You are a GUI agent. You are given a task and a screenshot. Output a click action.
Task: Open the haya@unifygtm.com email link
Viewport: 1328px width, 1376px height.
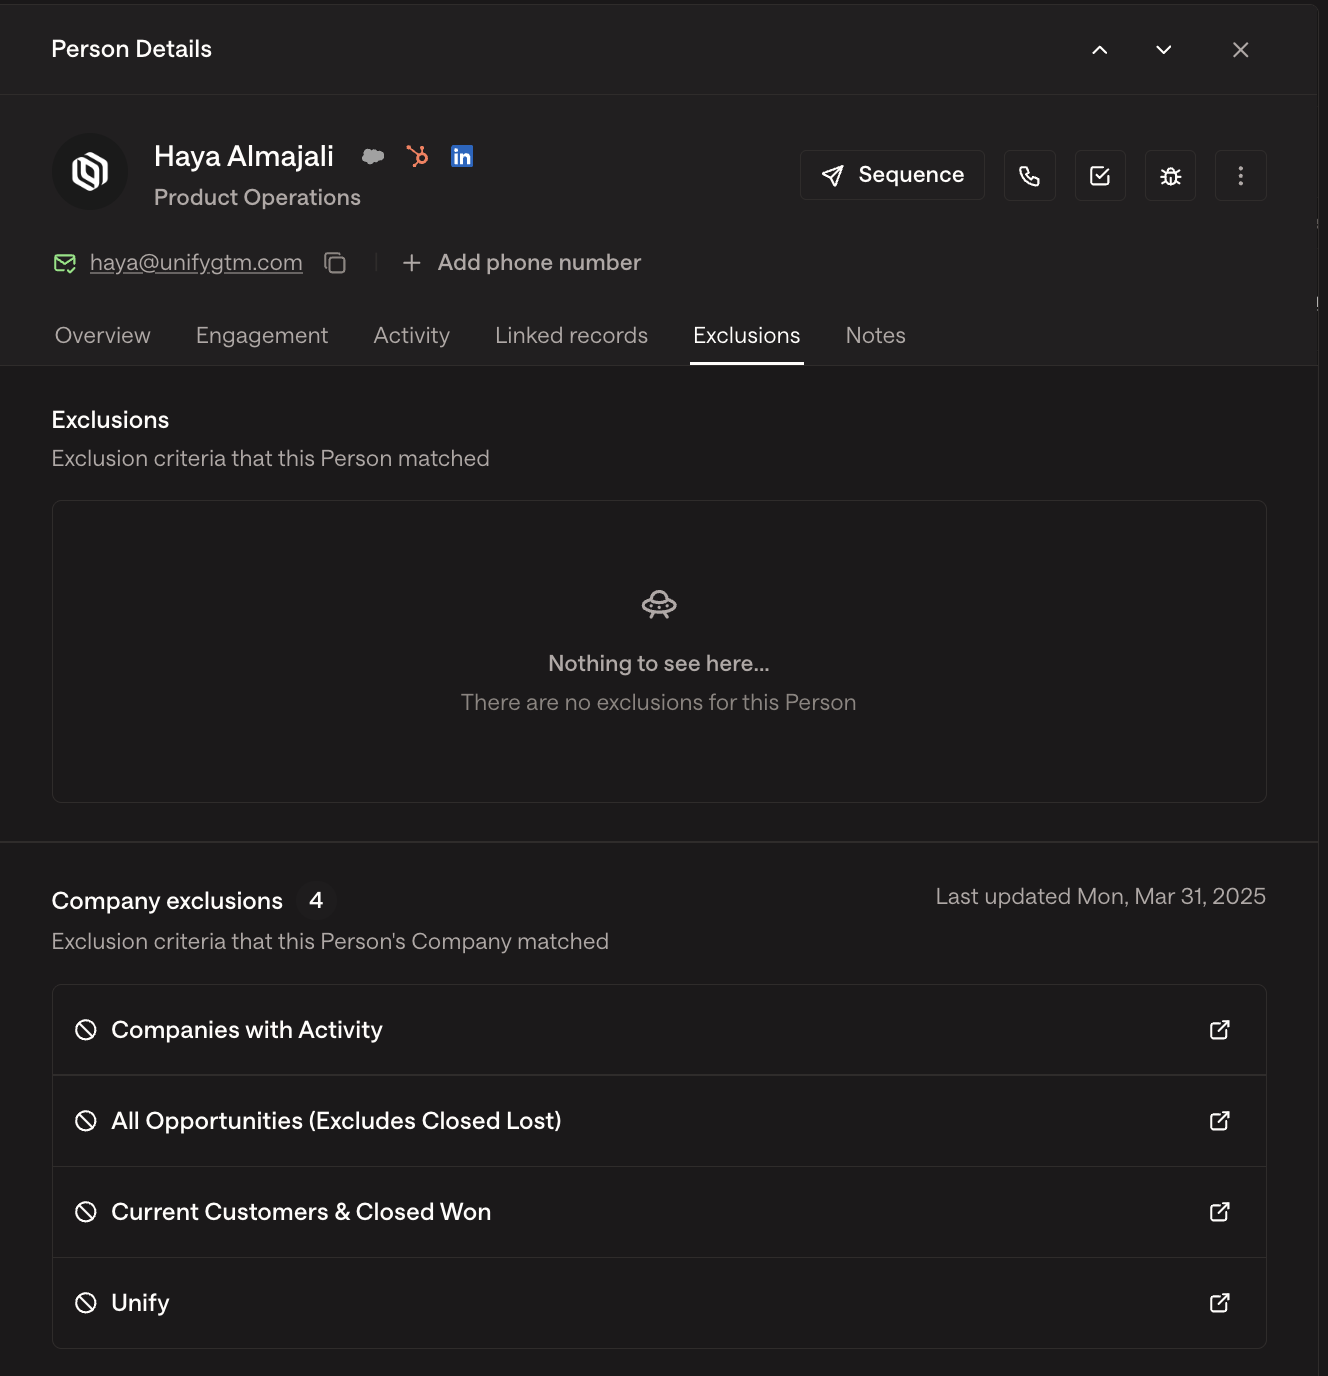coord(196,262)
